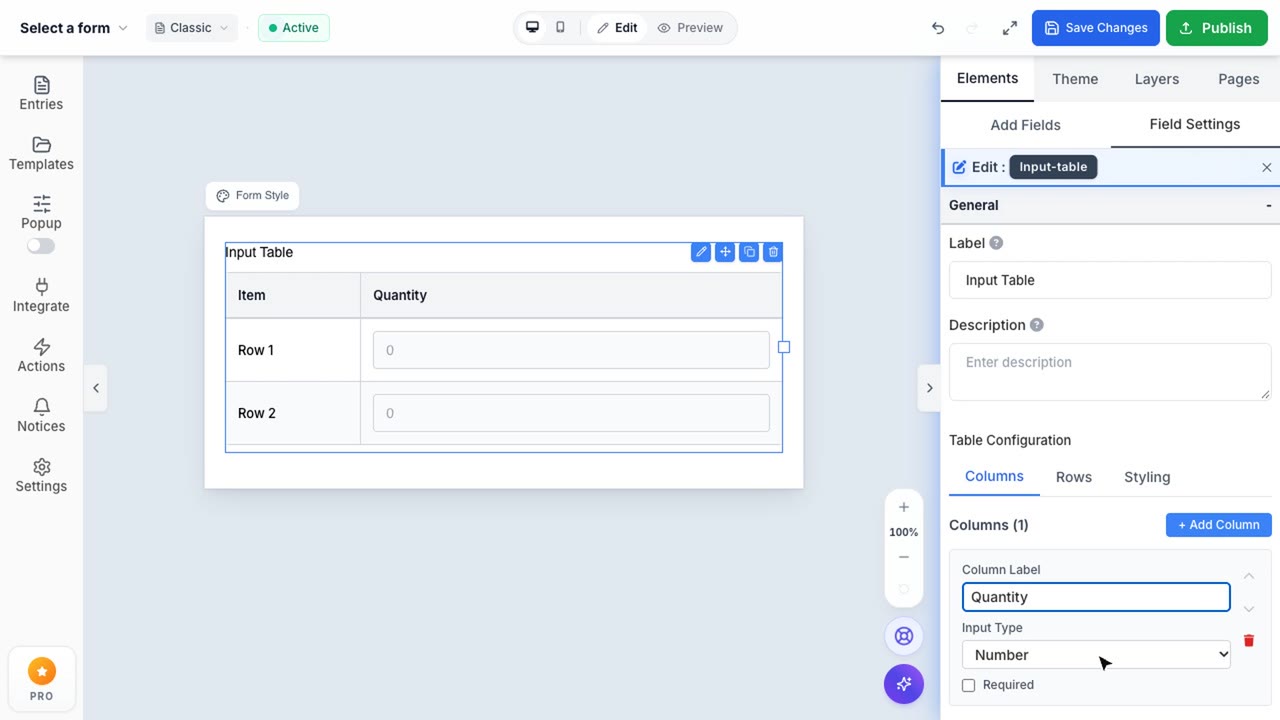Undo the last change
Viewport: 1280px width, 720px height.
[x=938, y=28]
